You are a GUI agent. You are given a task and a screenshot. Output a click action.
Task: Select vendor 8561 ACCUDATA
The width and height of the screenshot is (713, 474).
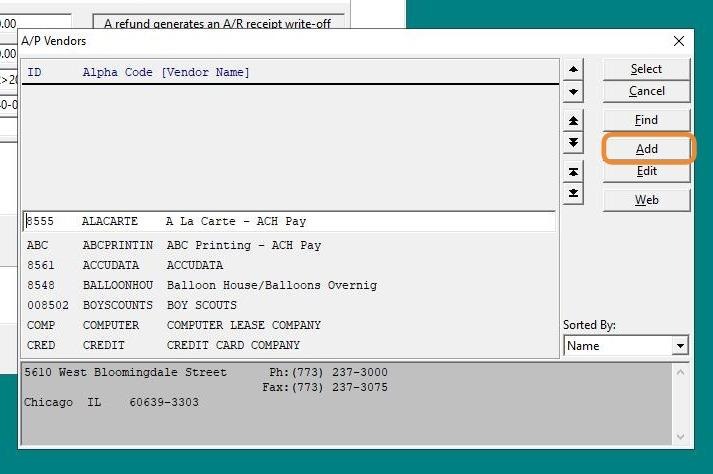289,265
